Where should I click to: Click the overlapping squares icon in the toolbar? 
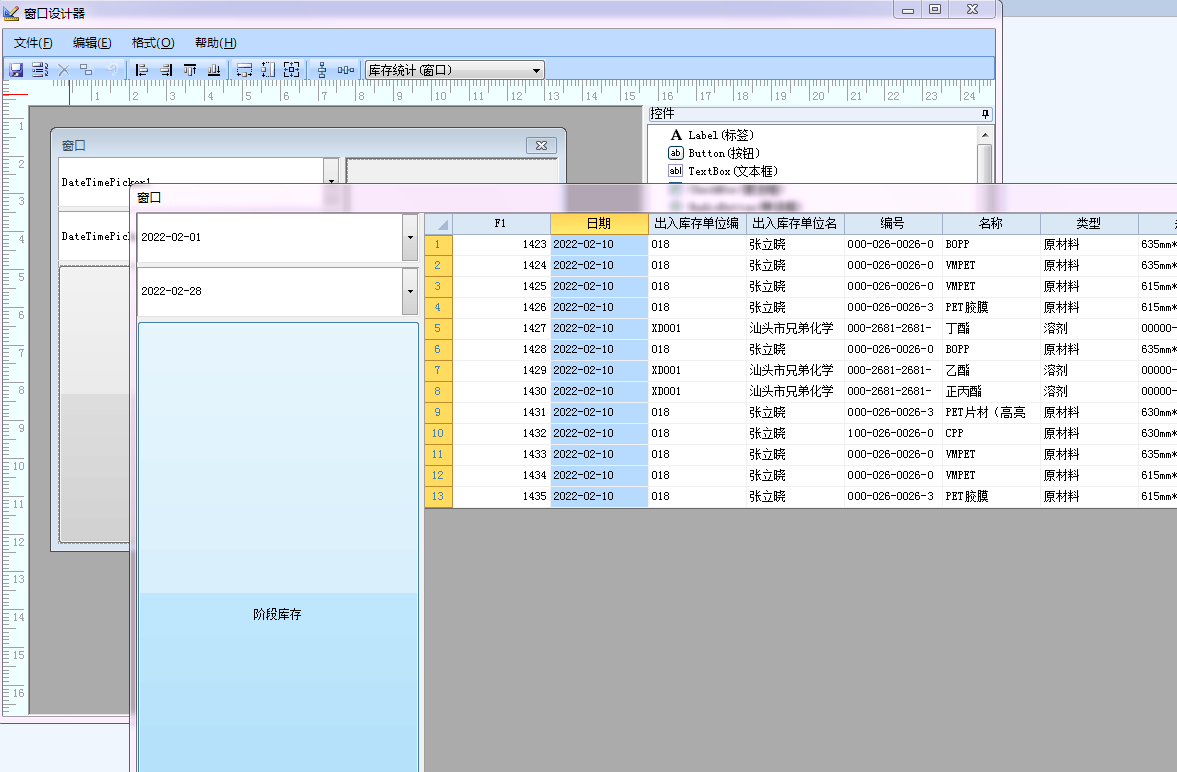[x=86, y=70]
